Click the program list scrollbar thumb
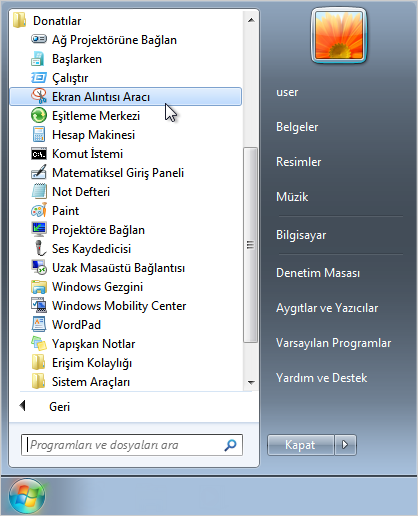The image size is (418, 516). (250, 245)
